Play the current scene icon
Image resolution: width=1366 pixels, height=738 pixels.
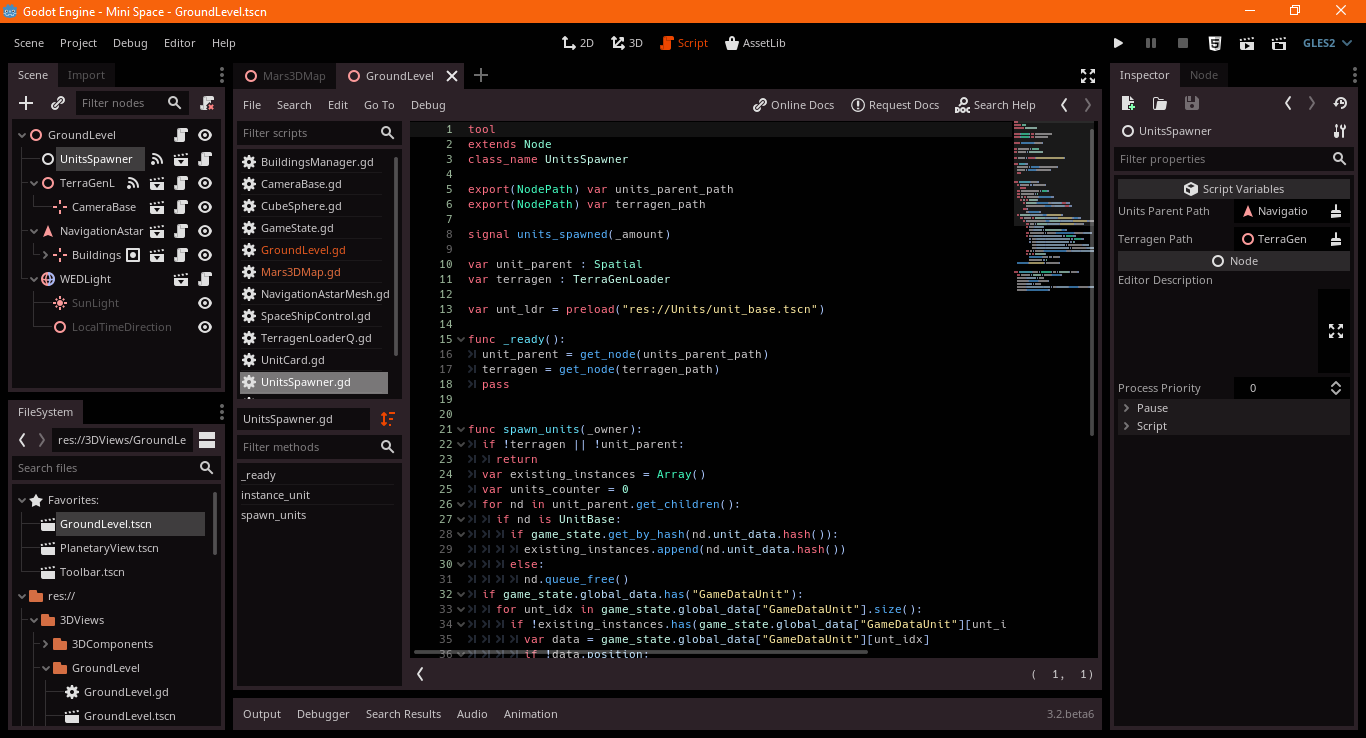1247,43
